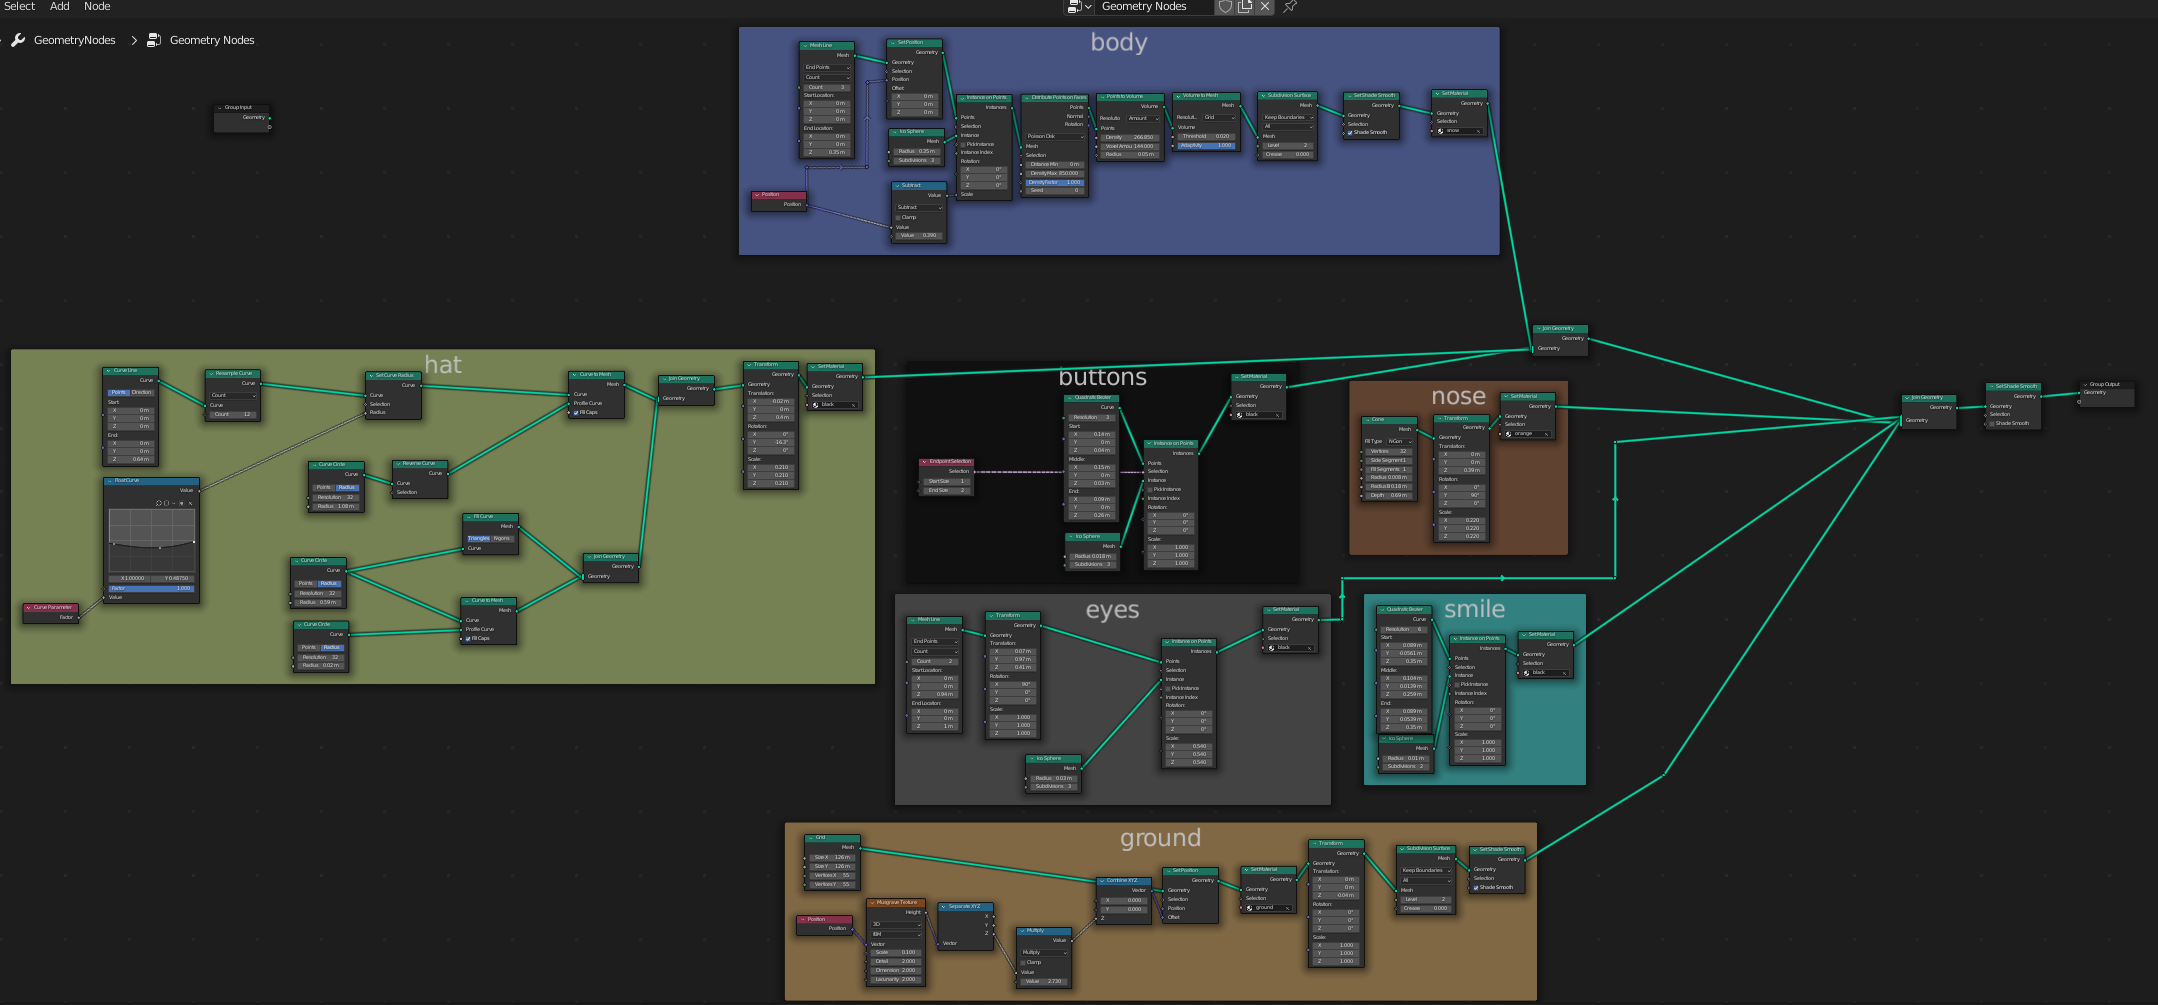Image resolution: width=2158 pixels, height=1005 pixels.
Task: Open Poisson Disk dropdown in Distribute Points on Faces
Action: pyautogui.click(x=1055, y=136)
